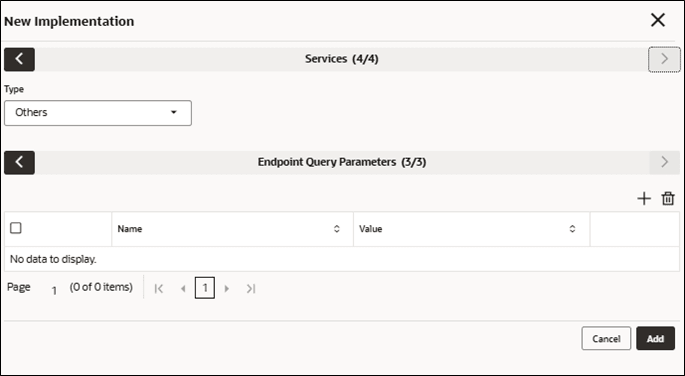Viewport: 685px width, 376px height.
Task: Click next arrow in Services header
Action: click(664, 59)
